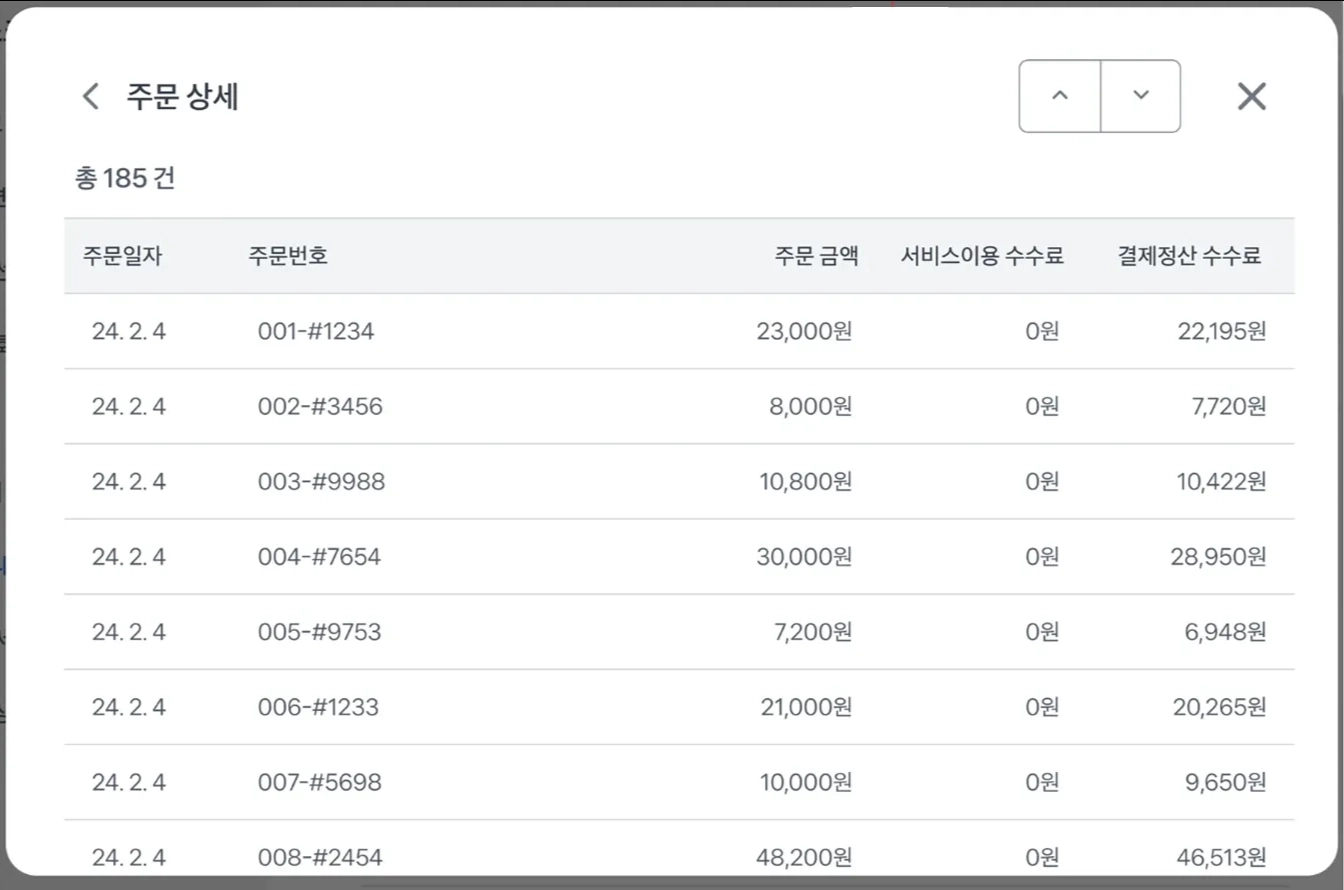1344x890 pixels.
Task: Click order 008-#2454 at the bottom
Action: pyautogui.click(x=320, y=857)
